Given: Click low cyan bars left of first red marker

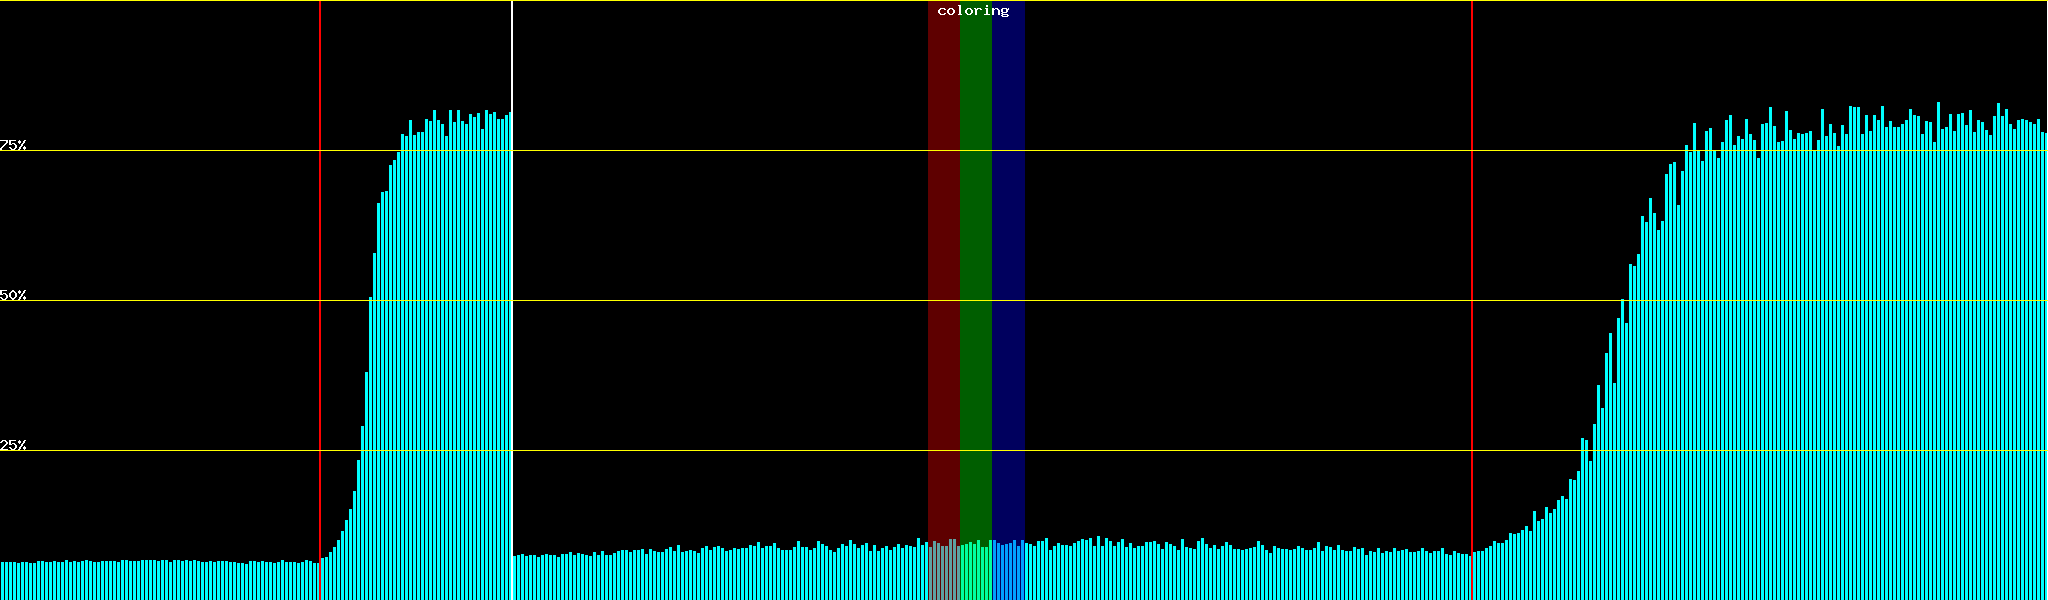Looking at the screenshot, I should (160, 581).
